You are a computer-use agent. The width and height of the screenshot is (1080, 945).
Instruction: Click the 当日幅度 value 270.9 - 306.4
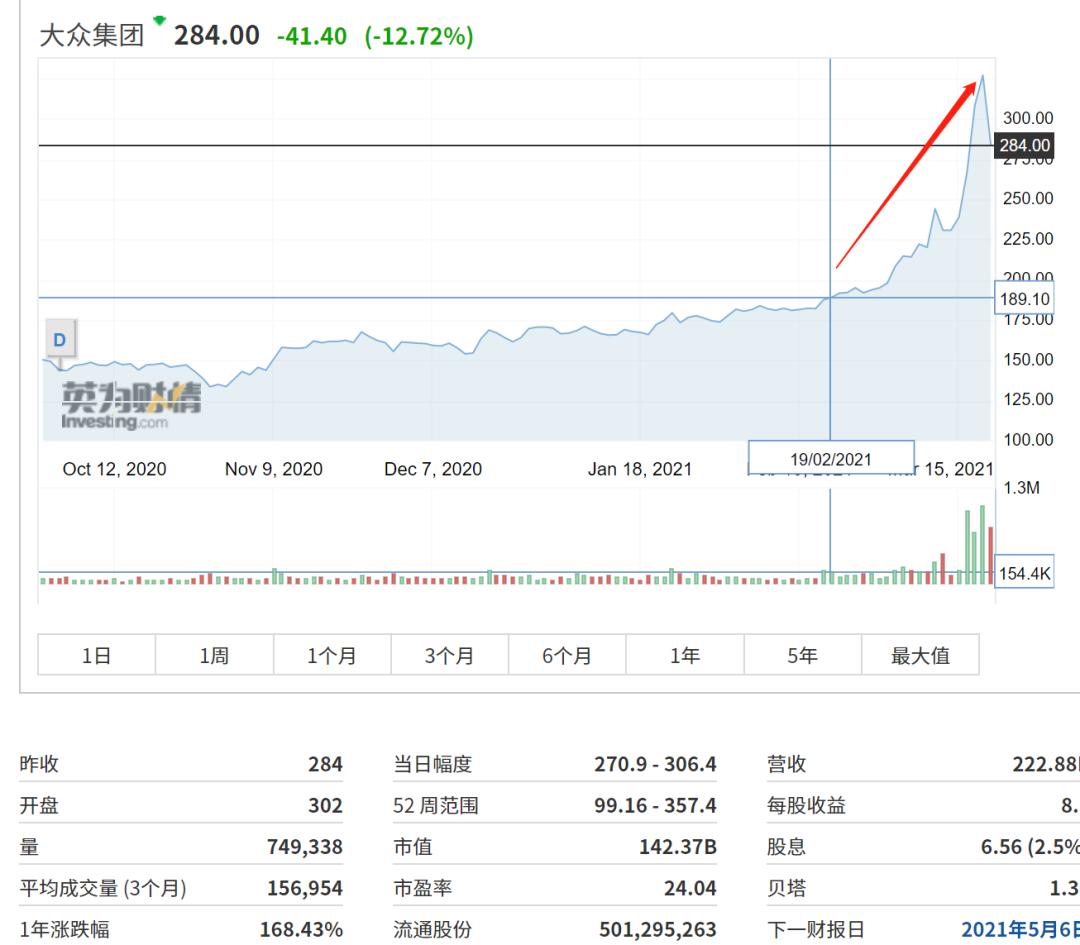click(655, 764)
